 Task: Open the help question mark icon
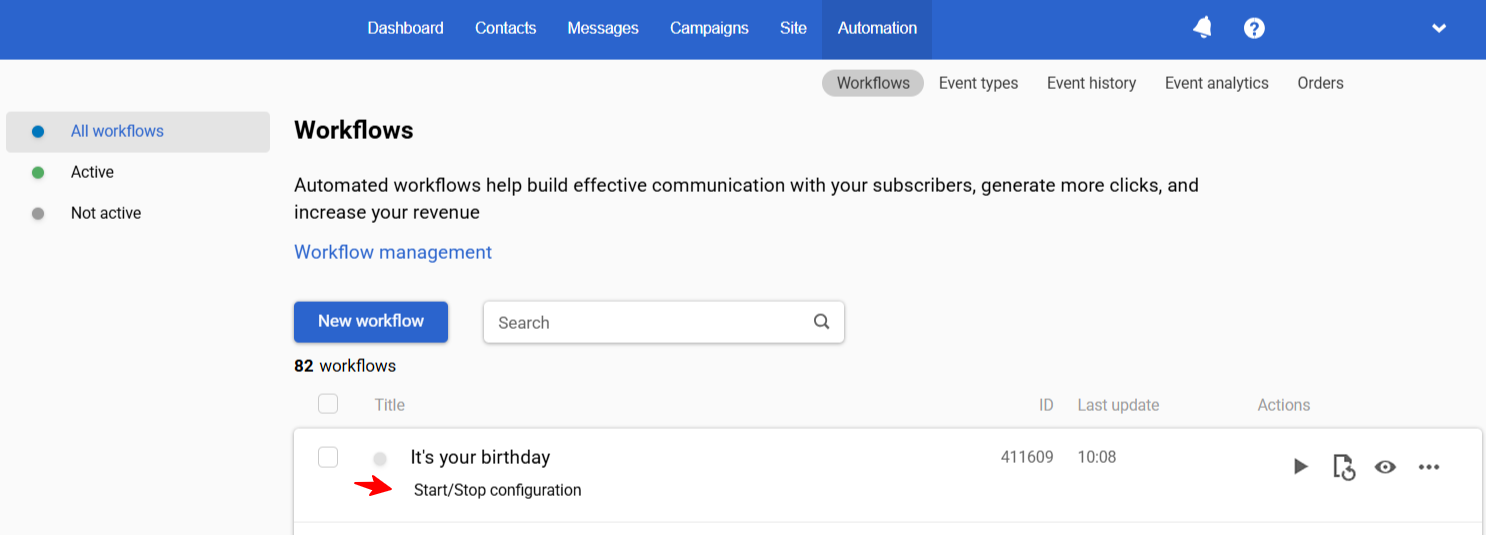tap(1254, 28)
